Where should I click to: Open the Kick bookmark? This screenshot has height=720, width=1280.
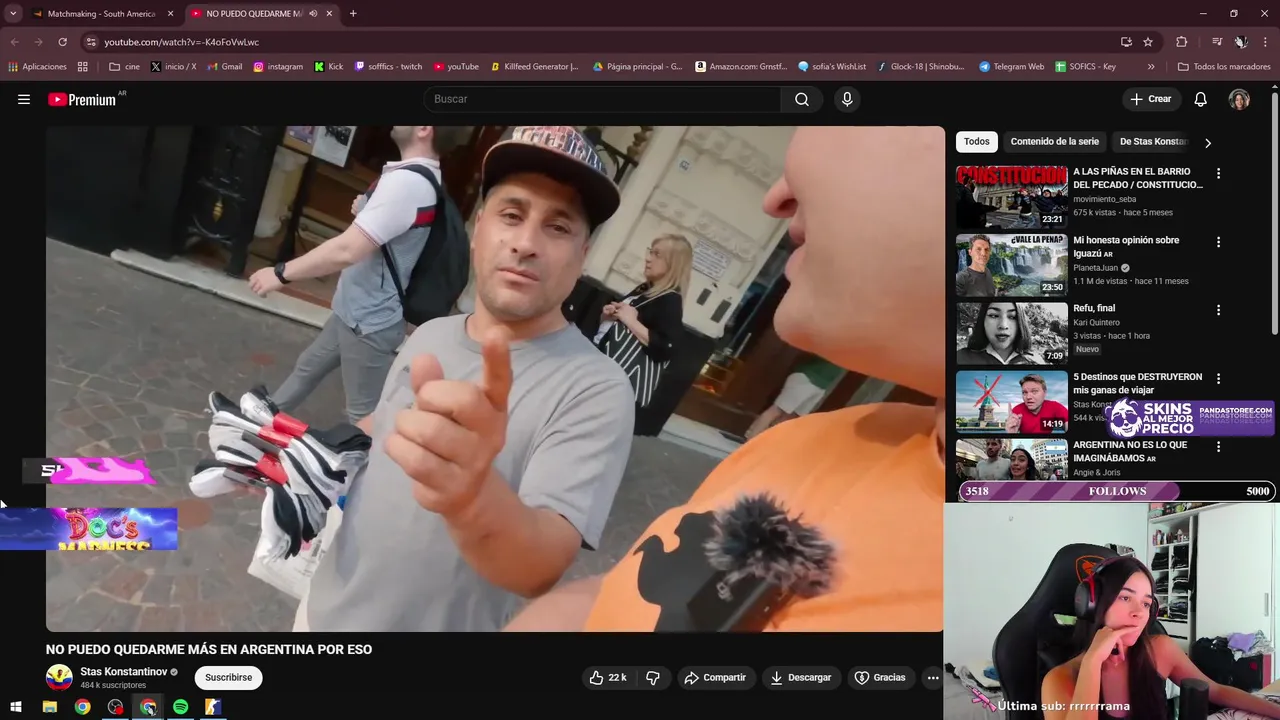(328, 67)
